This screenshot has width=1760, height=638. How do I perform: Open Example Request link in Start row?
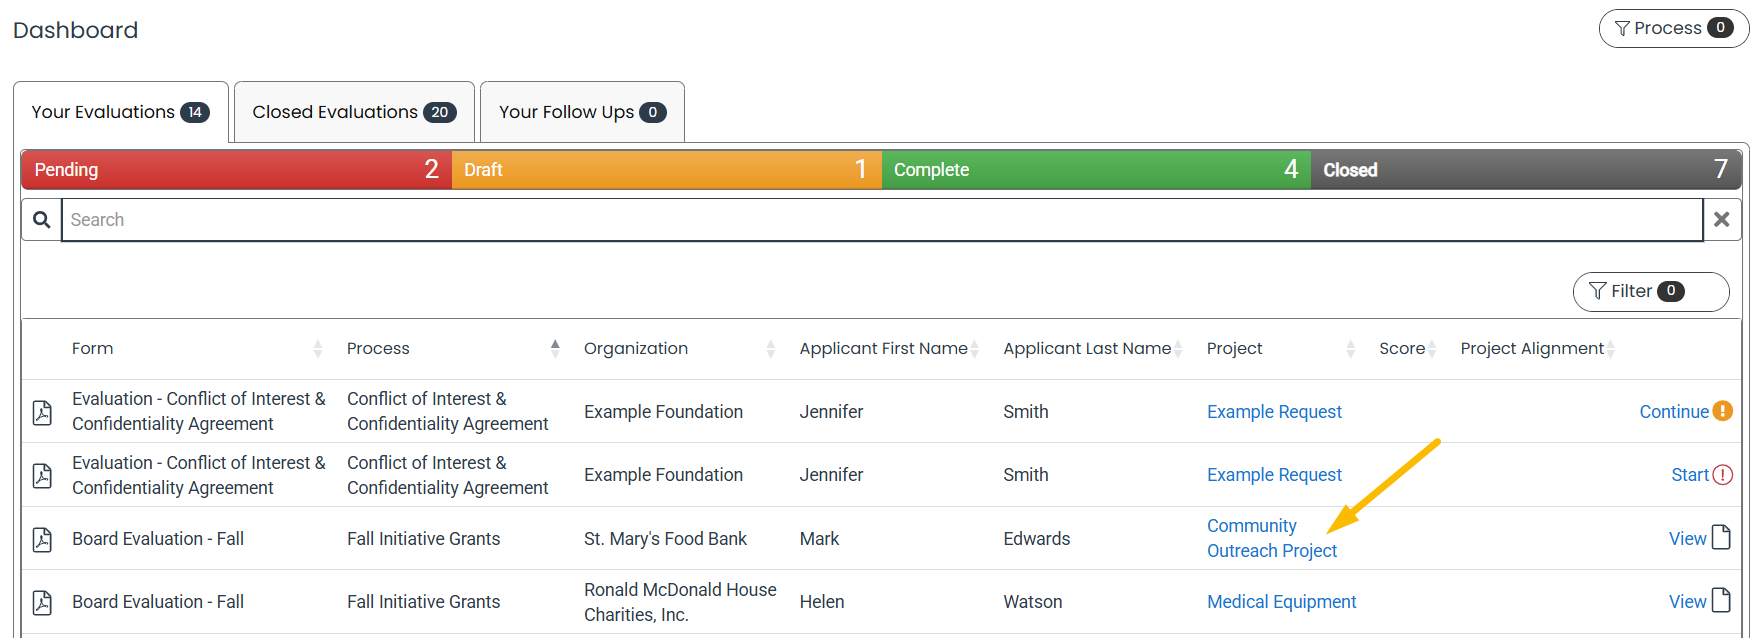1274,475
